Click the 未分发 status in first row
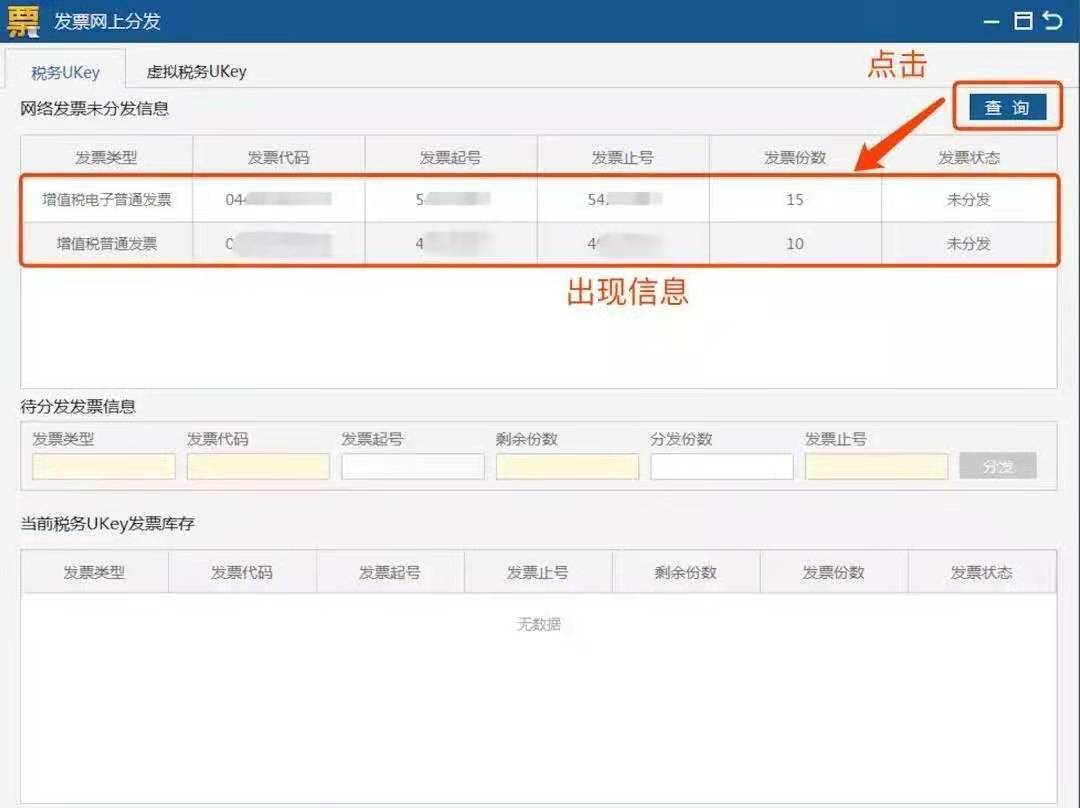 [968, 200]
